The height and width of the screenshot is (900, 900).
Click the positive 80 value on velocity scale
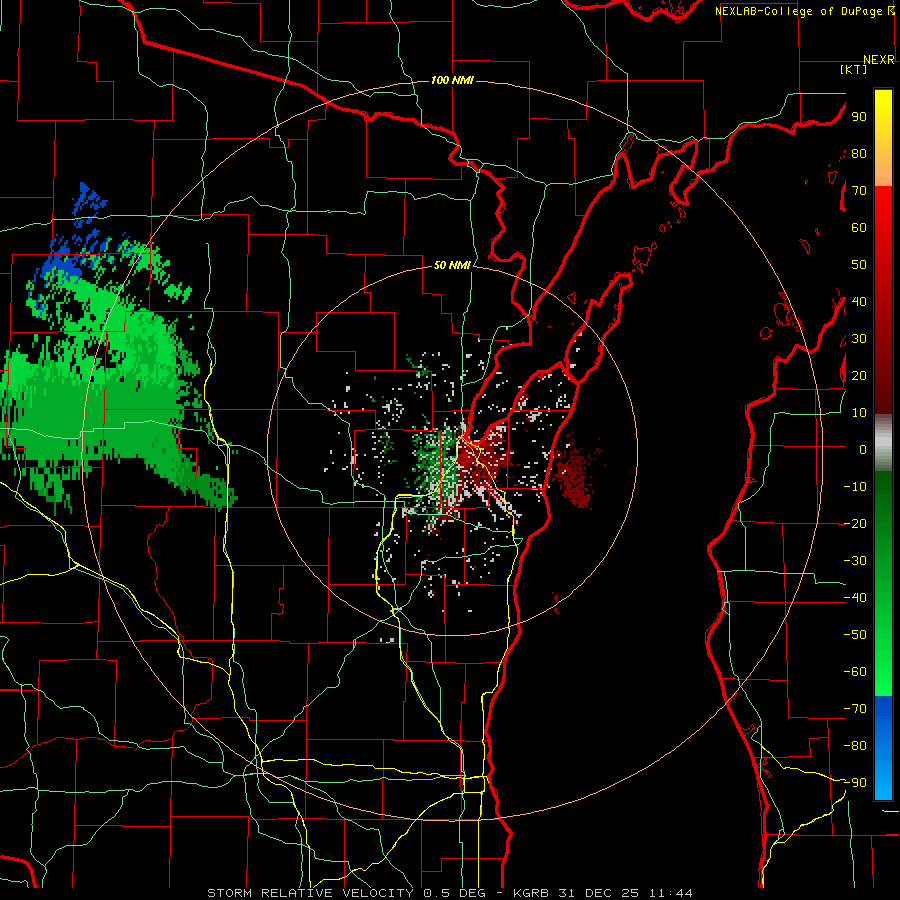tap(859, 154)
